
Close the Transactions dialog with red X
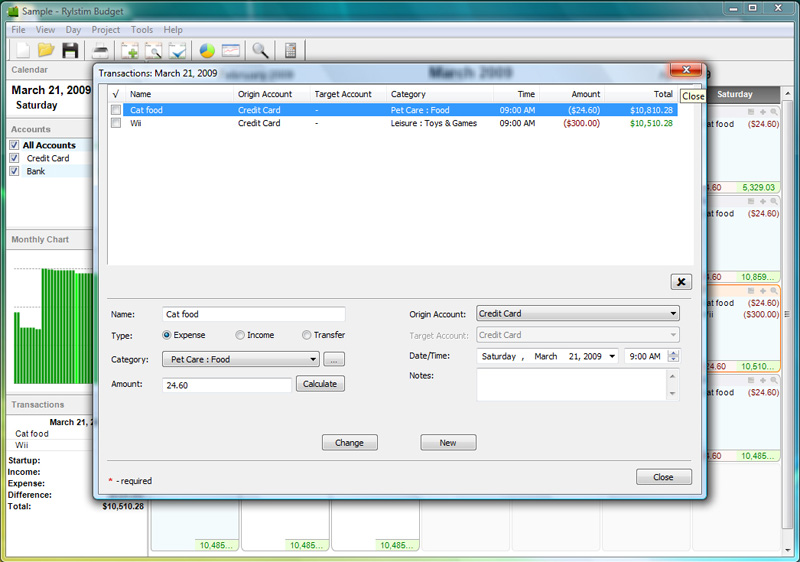click(686, 69)
